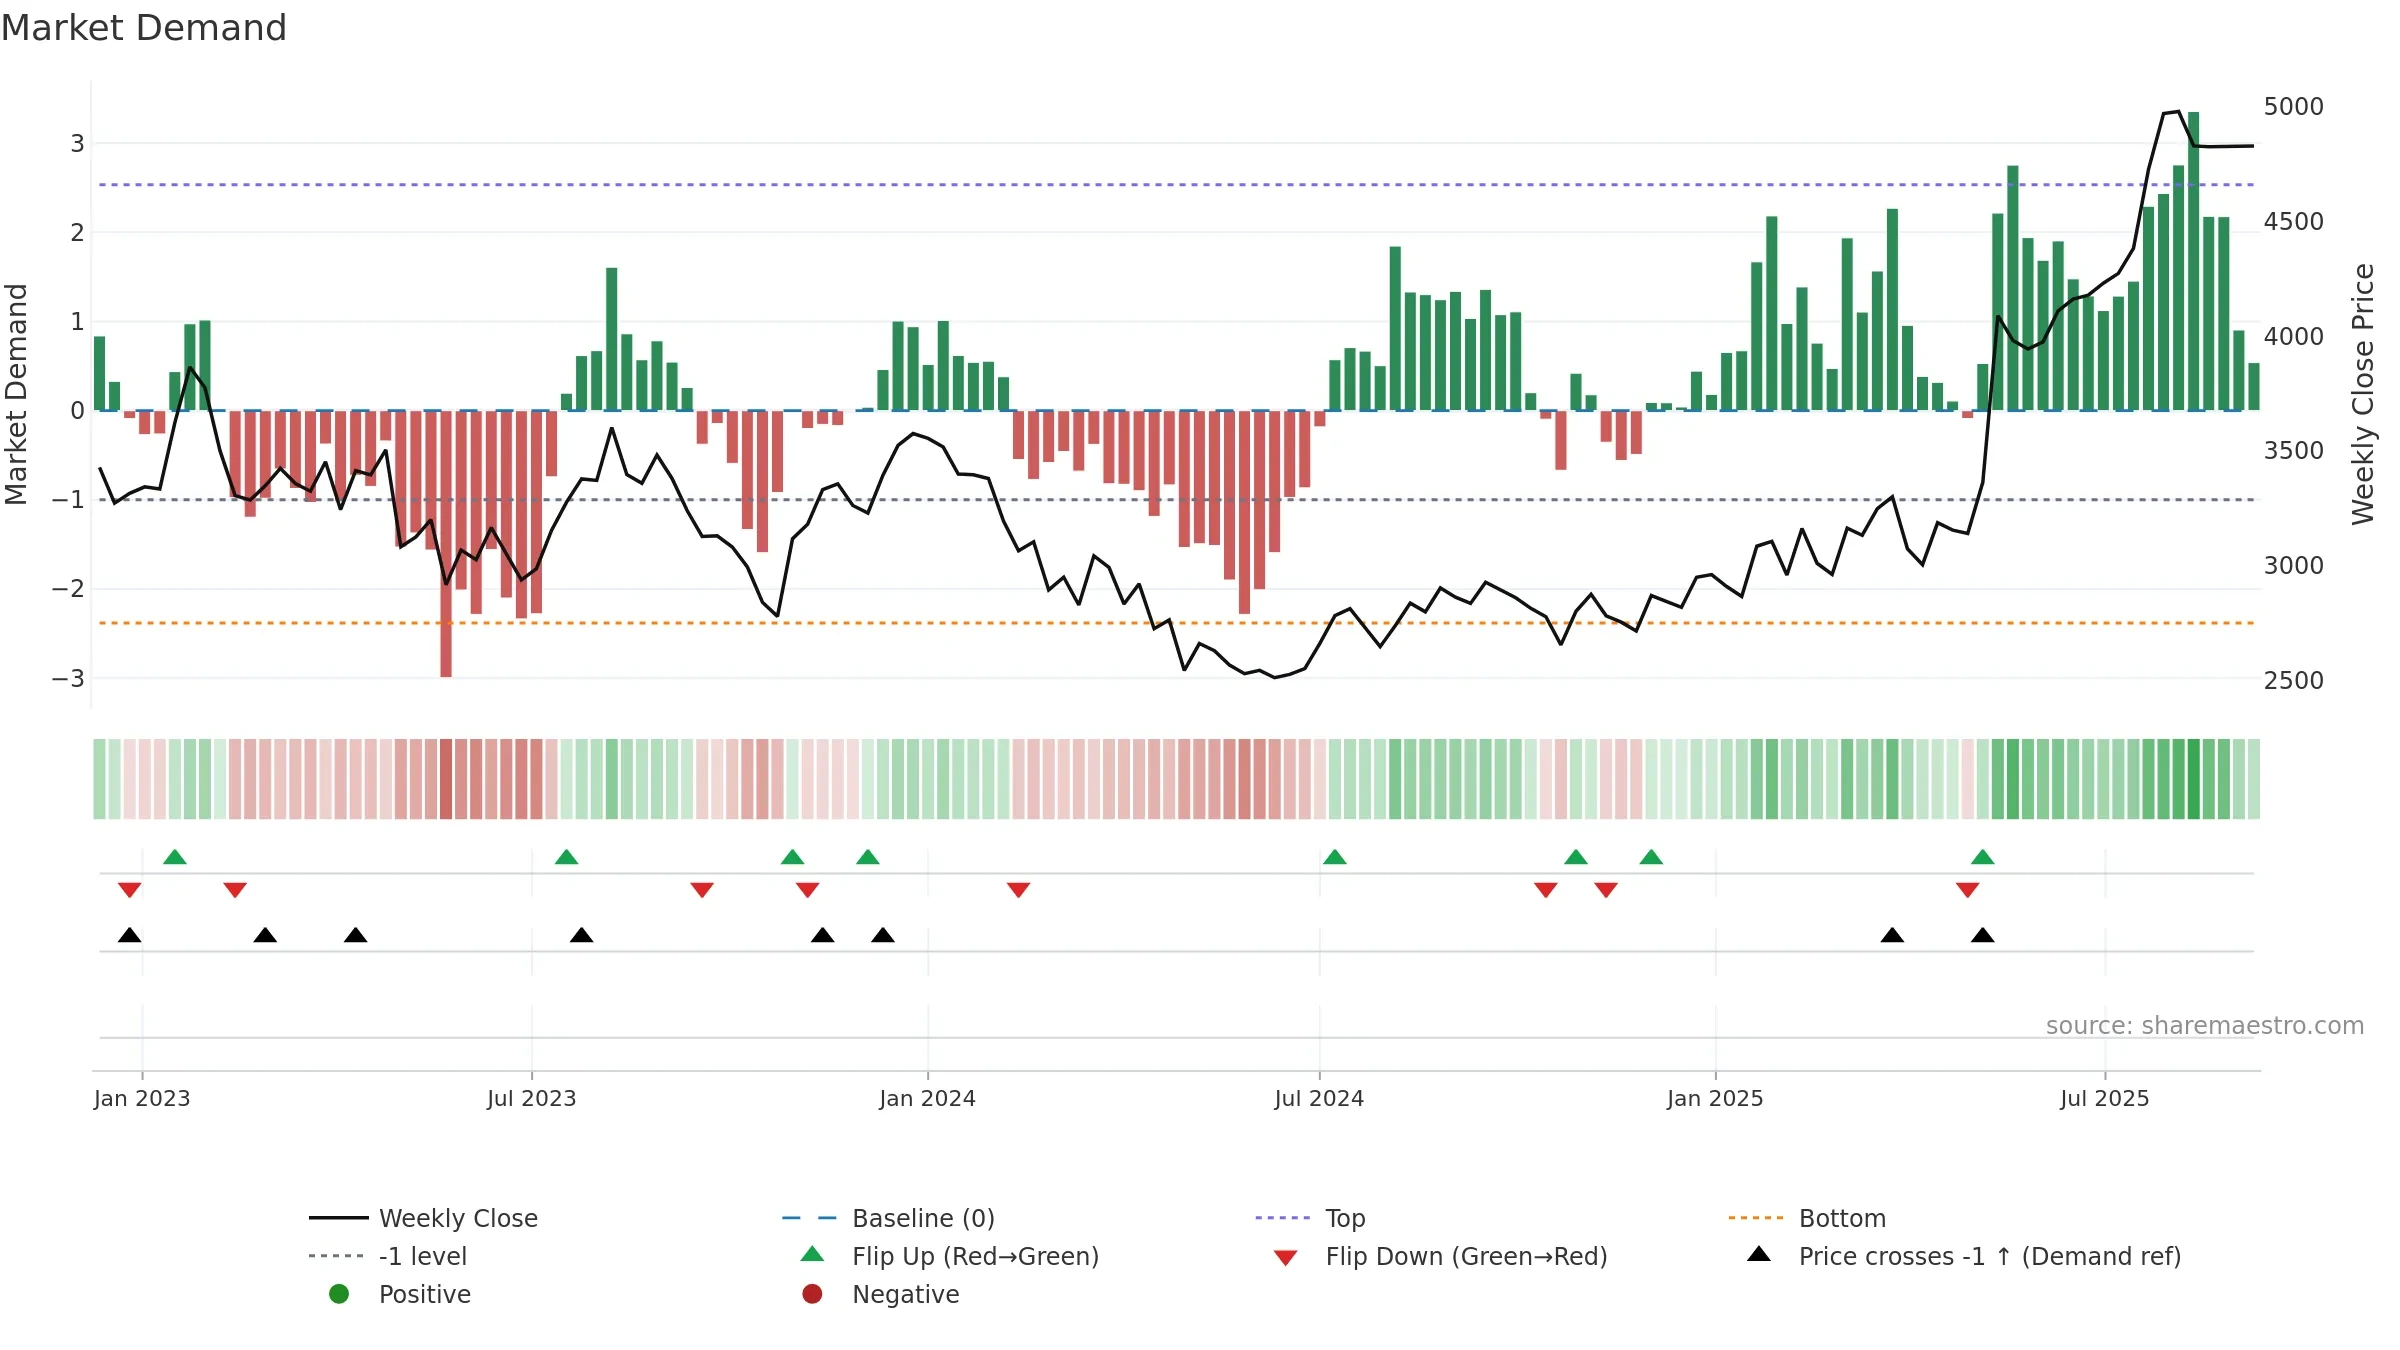
Task: Click the deepest red bar reaching -3
Action: point(446,544)
